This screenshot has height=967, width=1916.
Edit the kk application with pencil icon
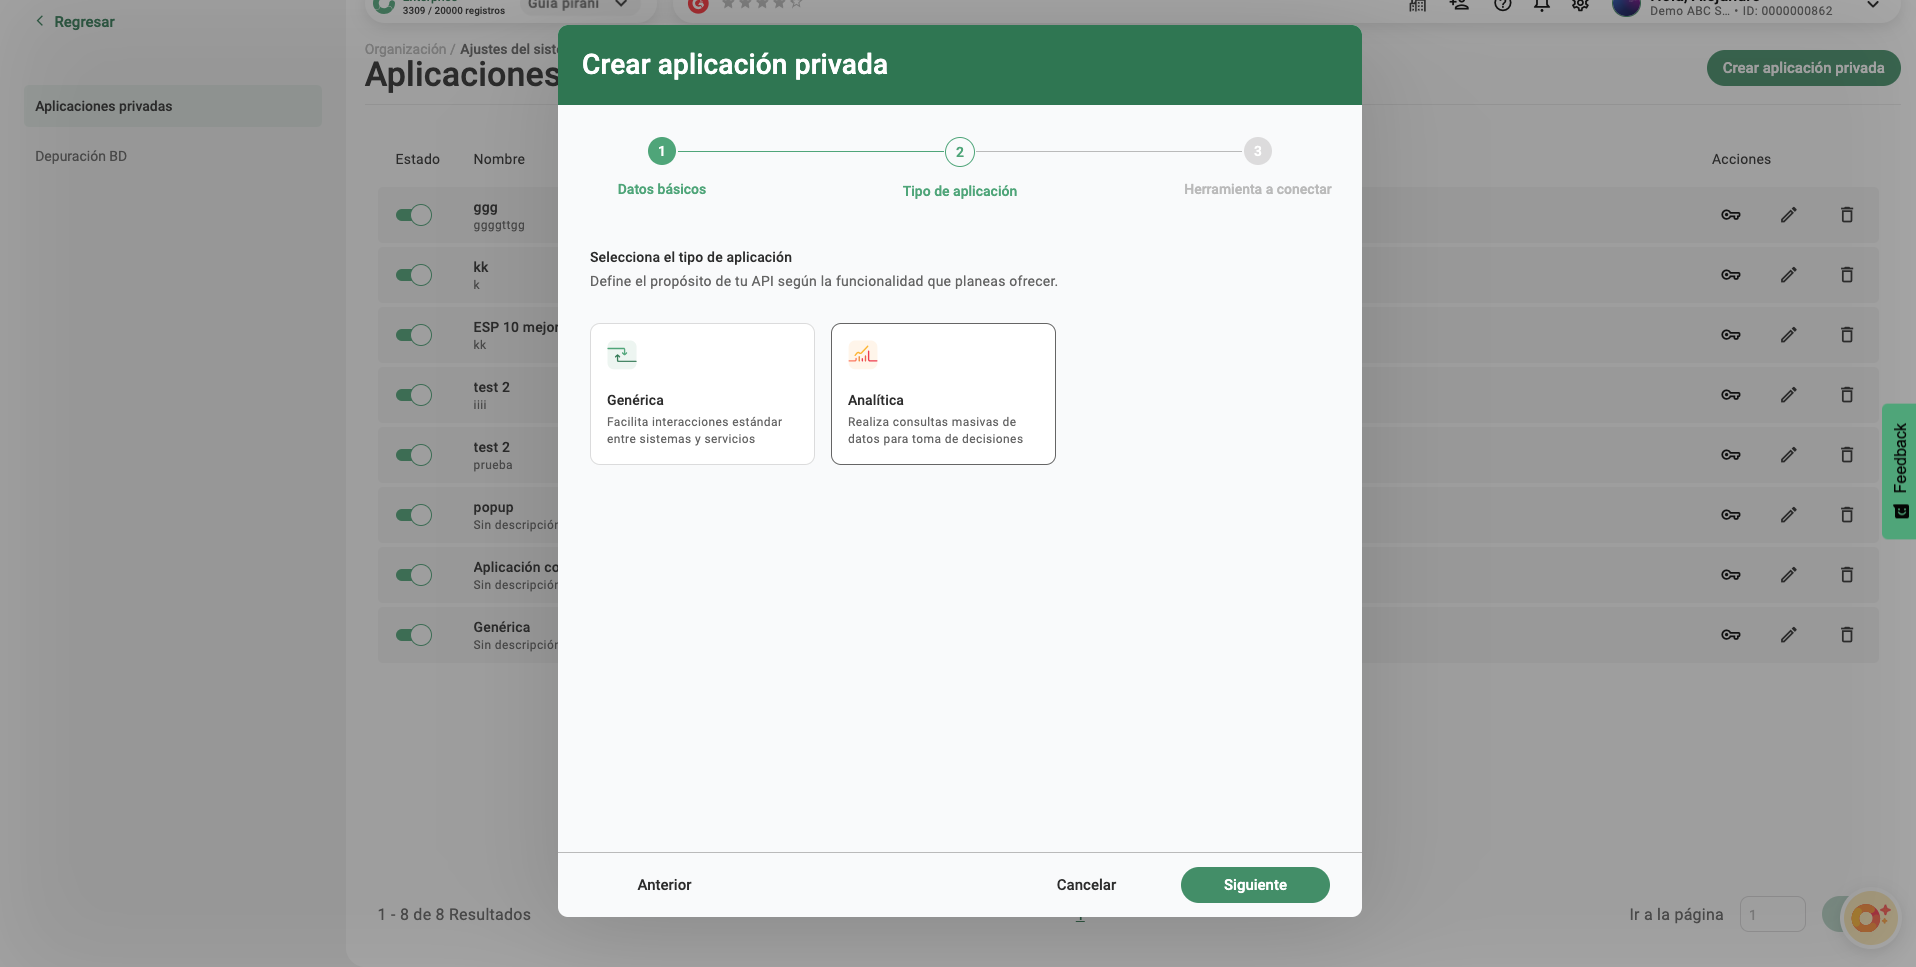[1788, 275]
